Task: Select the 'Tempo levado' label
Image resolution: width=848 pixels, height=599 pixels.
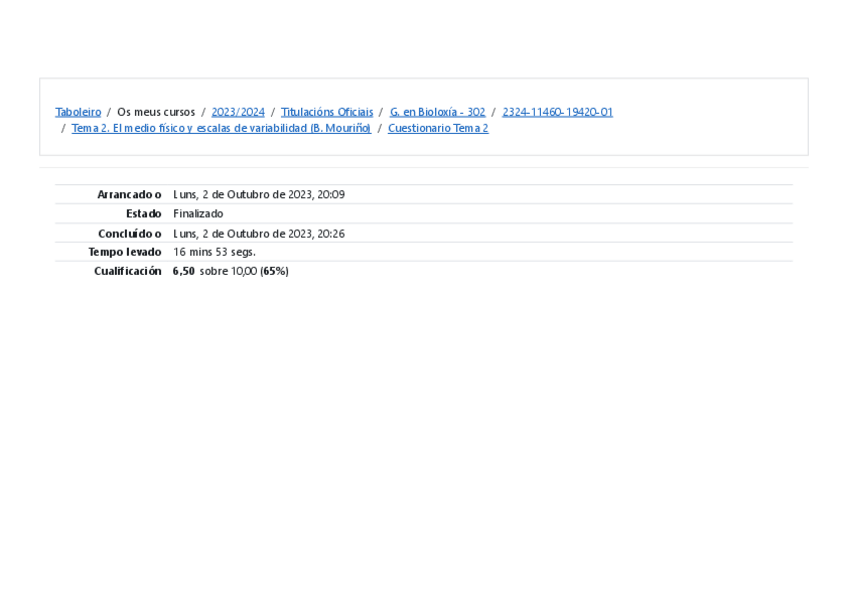Action: pyautogui.click(x=125, y=252)
